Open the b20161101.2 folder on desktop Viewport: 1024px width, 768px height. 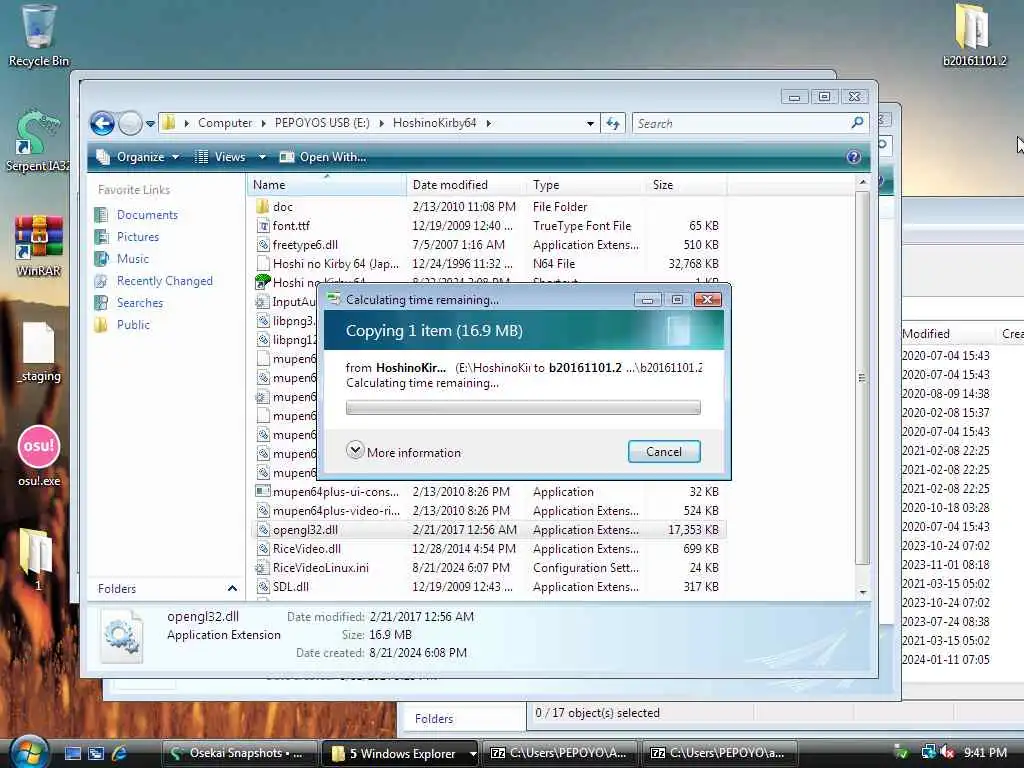coord(974,36)
